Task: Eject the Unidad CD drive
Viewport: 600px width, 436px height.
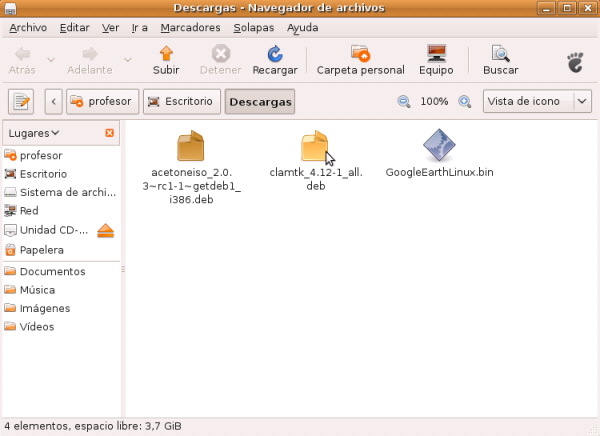Action: click(107, 231)
